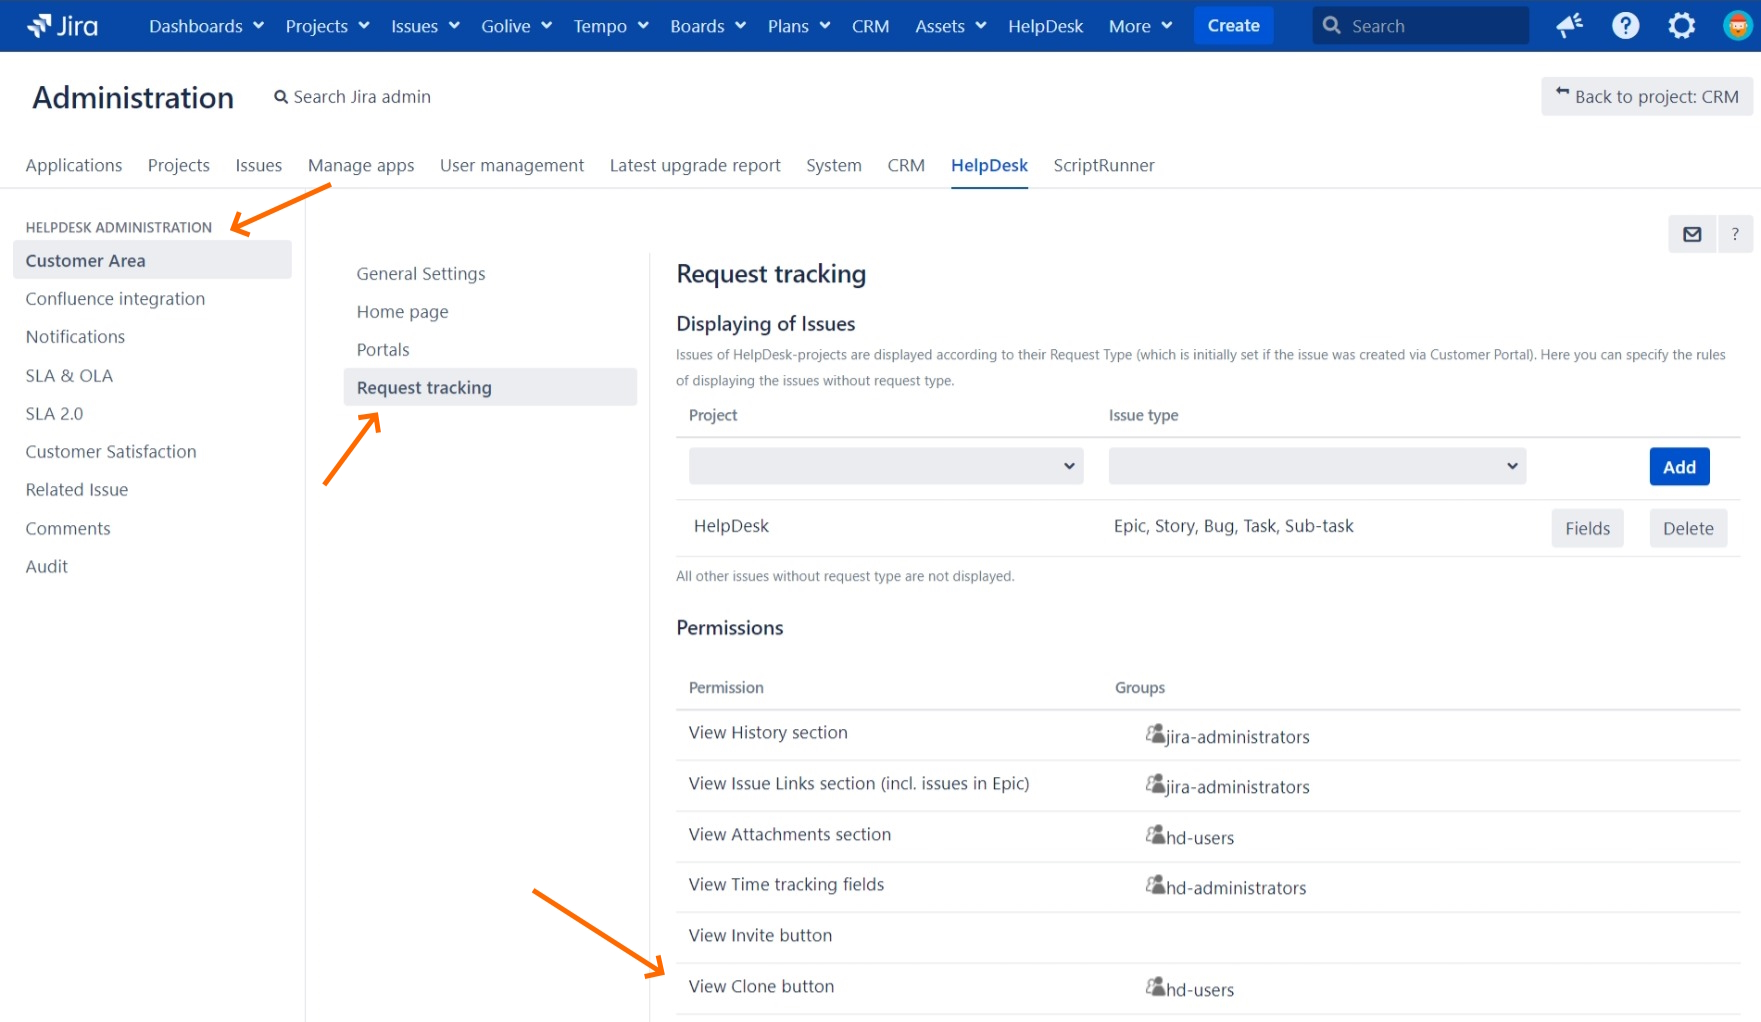The width and height of the screenshot is (1761, 1022).
Task: Open the Dashboards menu dropdown
Action: pos(206,26)
